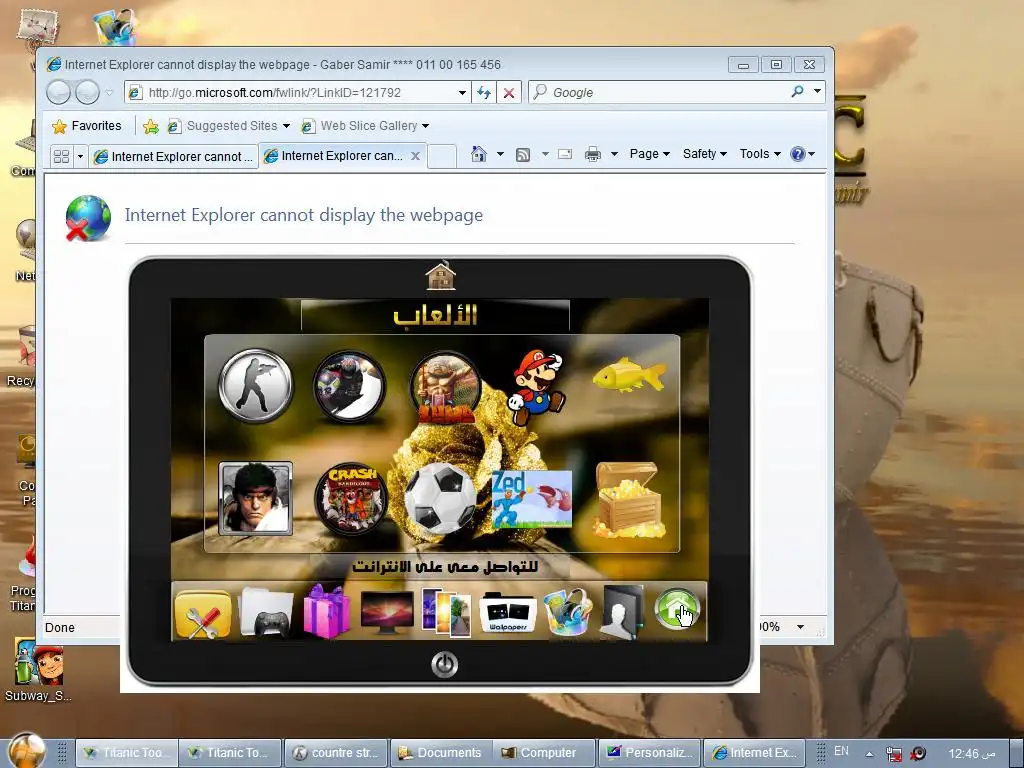
Task: Open the Zed game thumbnail
Action: (532, 499)
